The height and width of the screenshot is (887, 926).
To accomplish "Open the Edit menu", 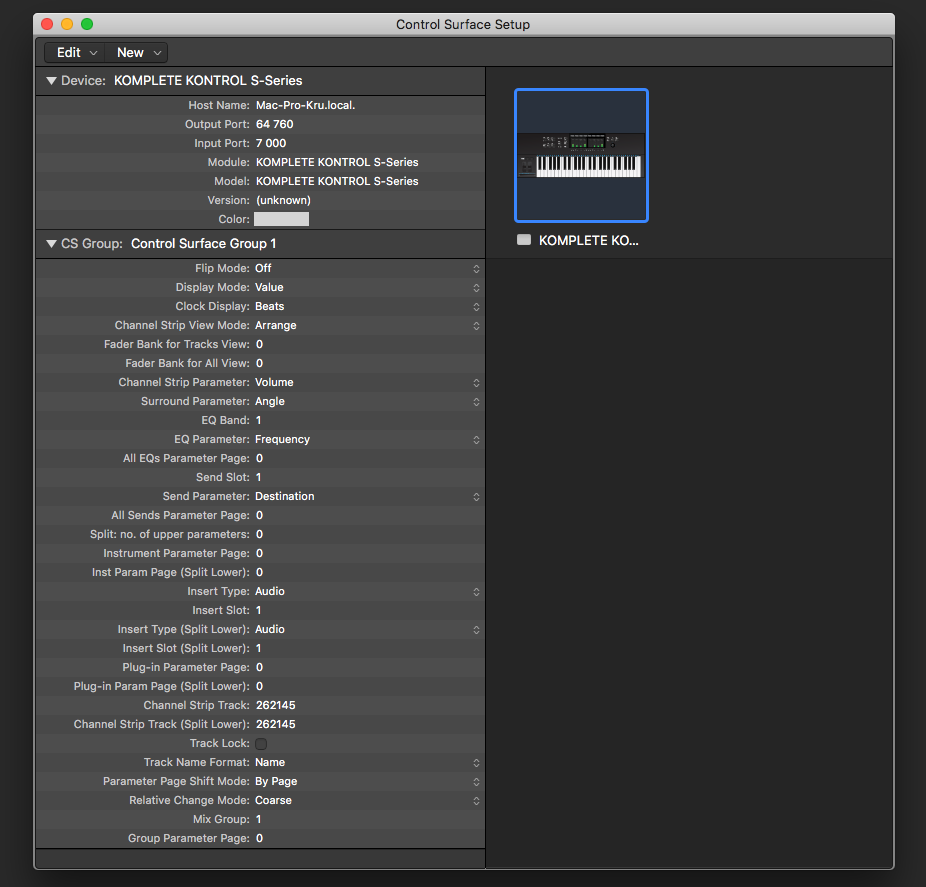I will pos(75,53).
